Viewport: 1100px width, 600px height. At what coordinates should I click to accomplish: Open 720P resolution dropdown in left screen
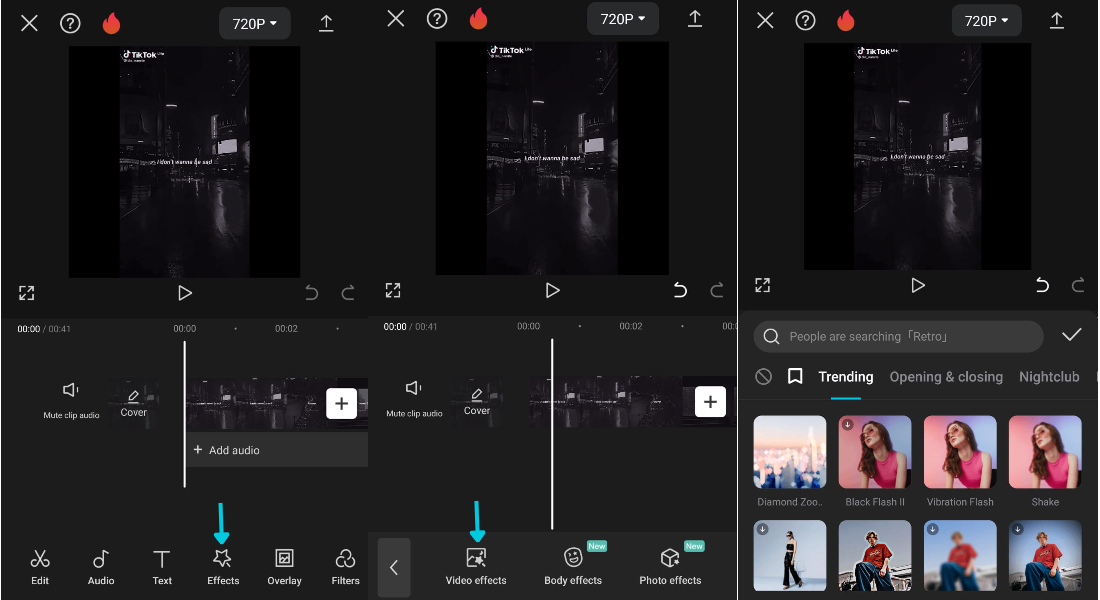[x=255, y=24]
